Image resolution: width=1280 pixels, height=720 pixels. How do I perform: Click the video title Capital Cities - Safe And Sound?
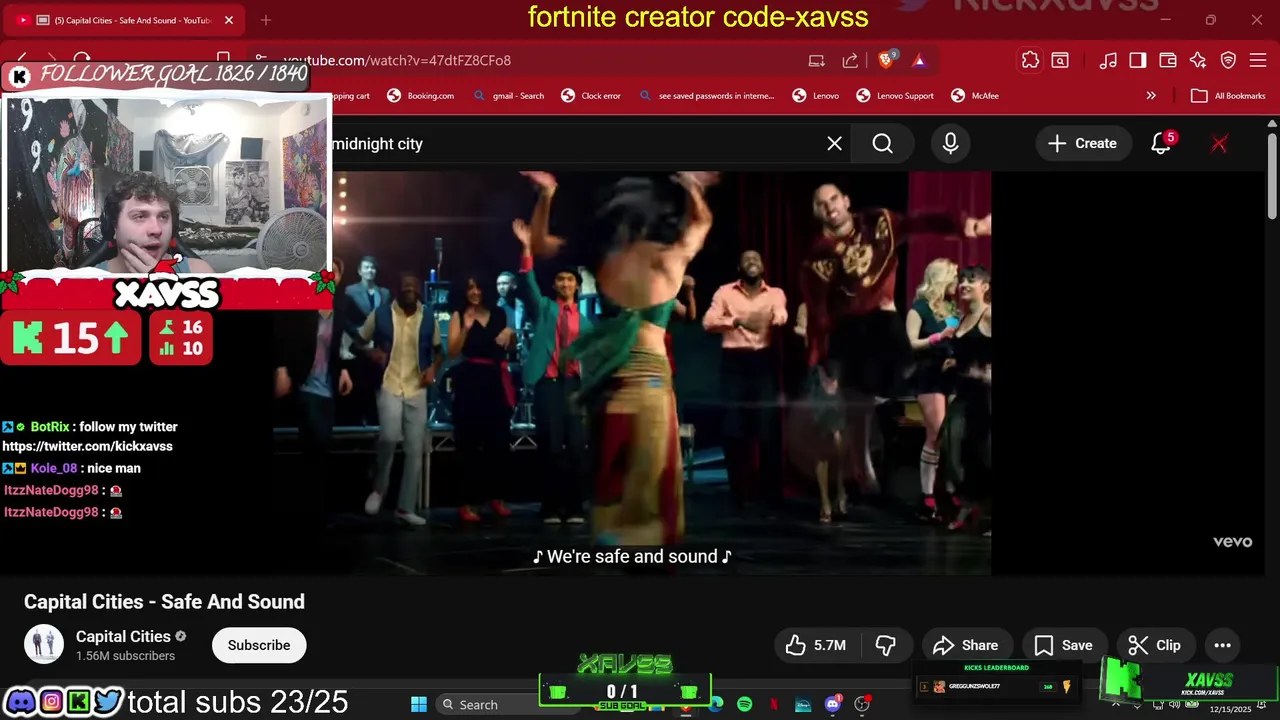click(x=164, y=602)
